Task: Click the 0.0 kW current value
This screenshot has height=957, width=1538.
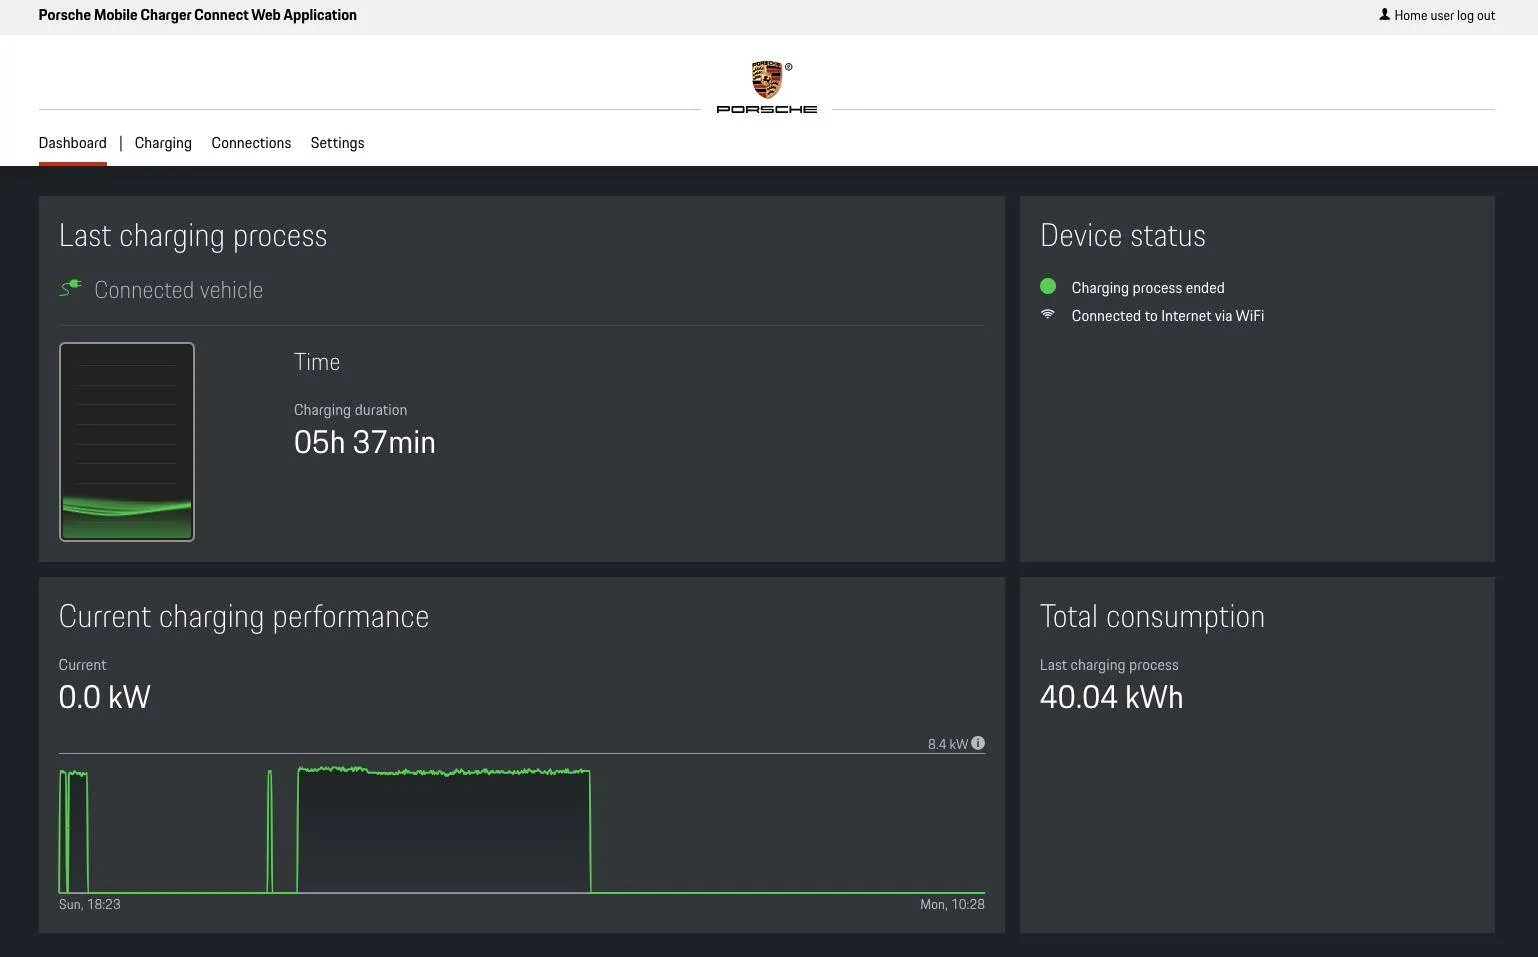Action: (x=105, y=697)
